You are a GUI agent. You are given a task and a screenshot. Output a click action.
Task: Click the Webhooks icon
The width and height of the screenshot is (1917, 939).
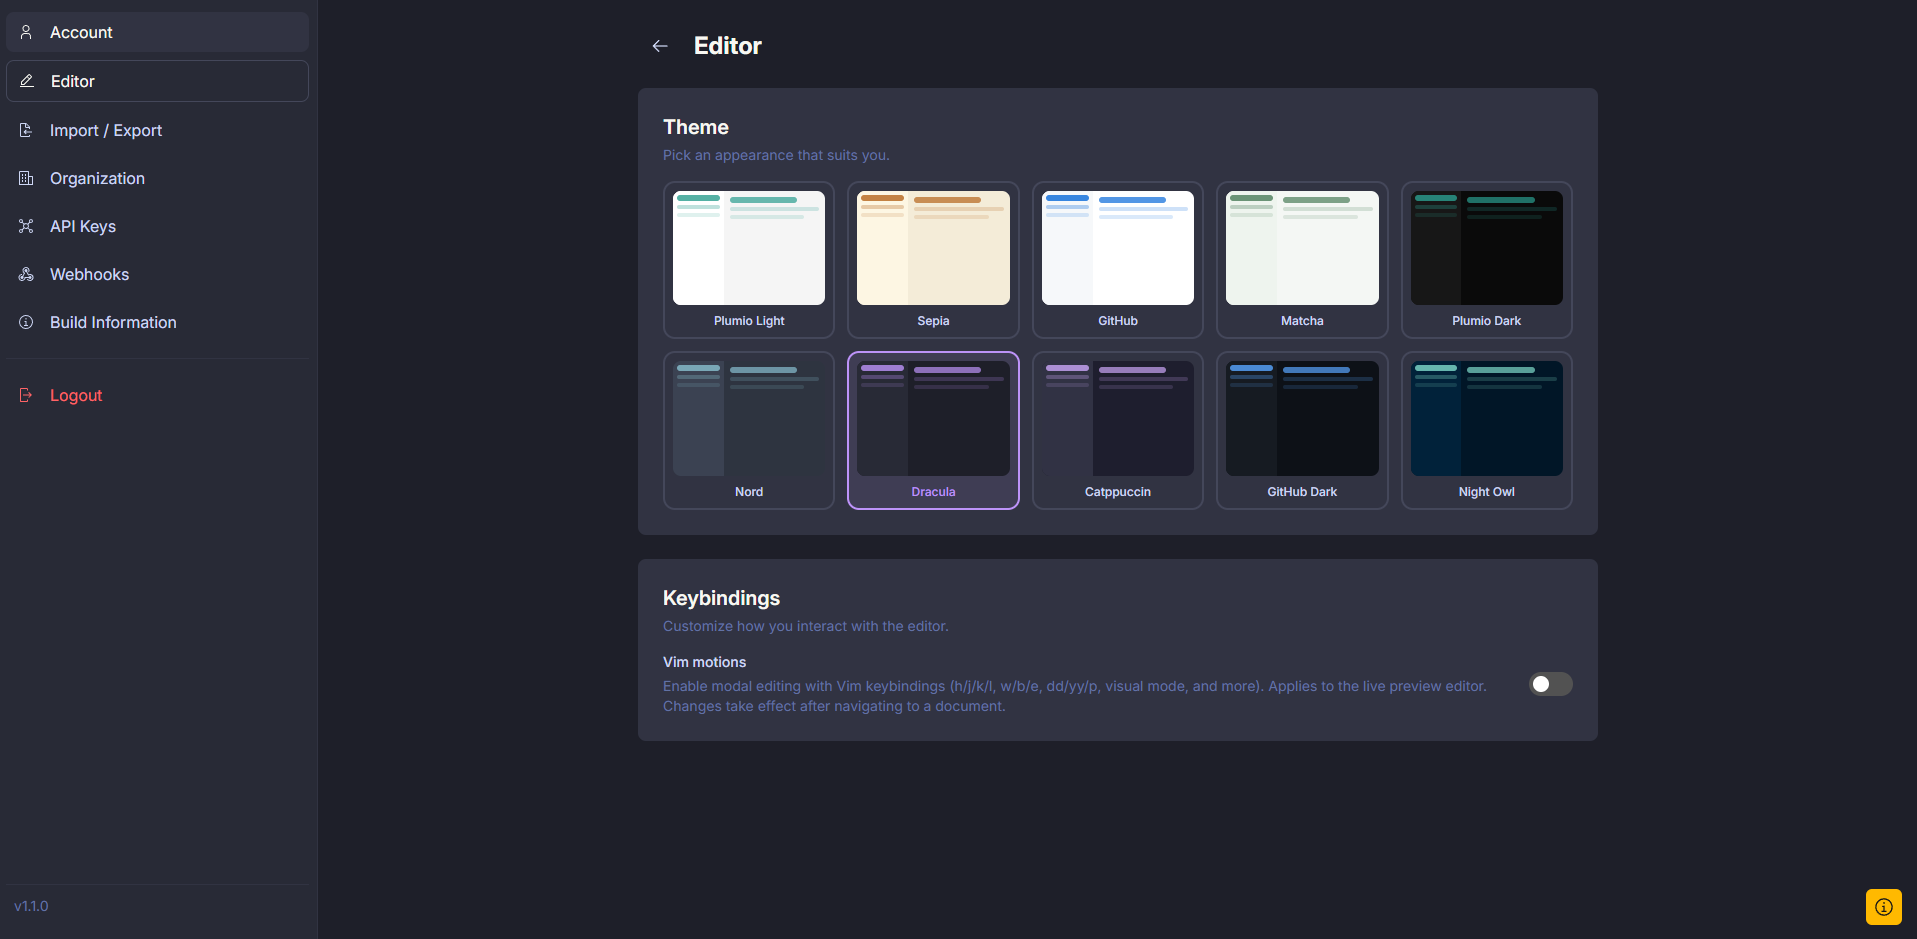coord(26,274)
